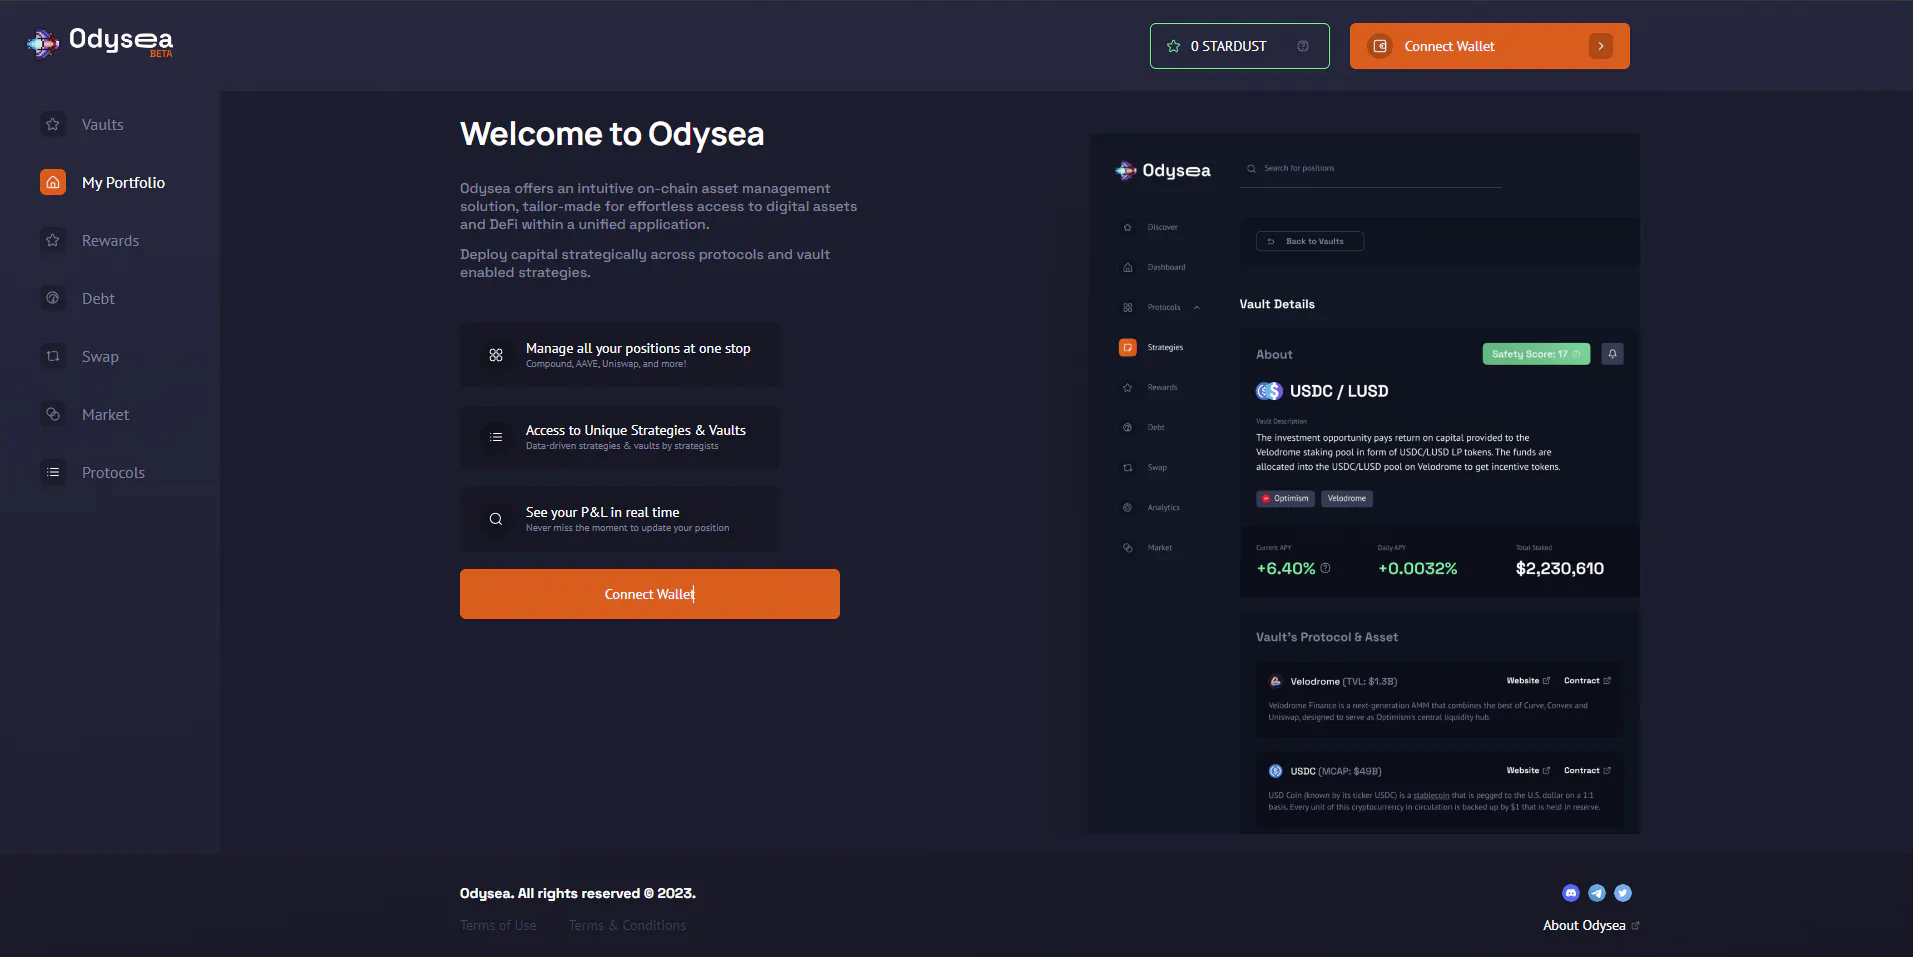This screenshot has height=957, width=1913.
Task: Click the Stardust star icon
Action: 1174,46
